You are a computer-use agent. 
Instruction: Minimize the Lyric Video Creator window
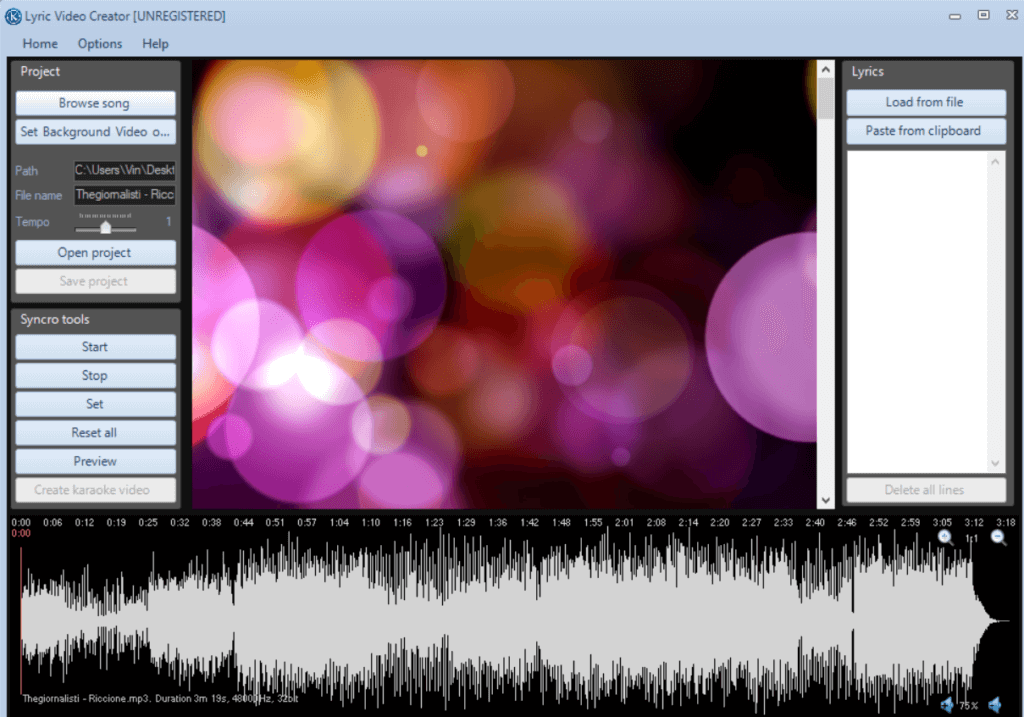click(x=955, y=16)
